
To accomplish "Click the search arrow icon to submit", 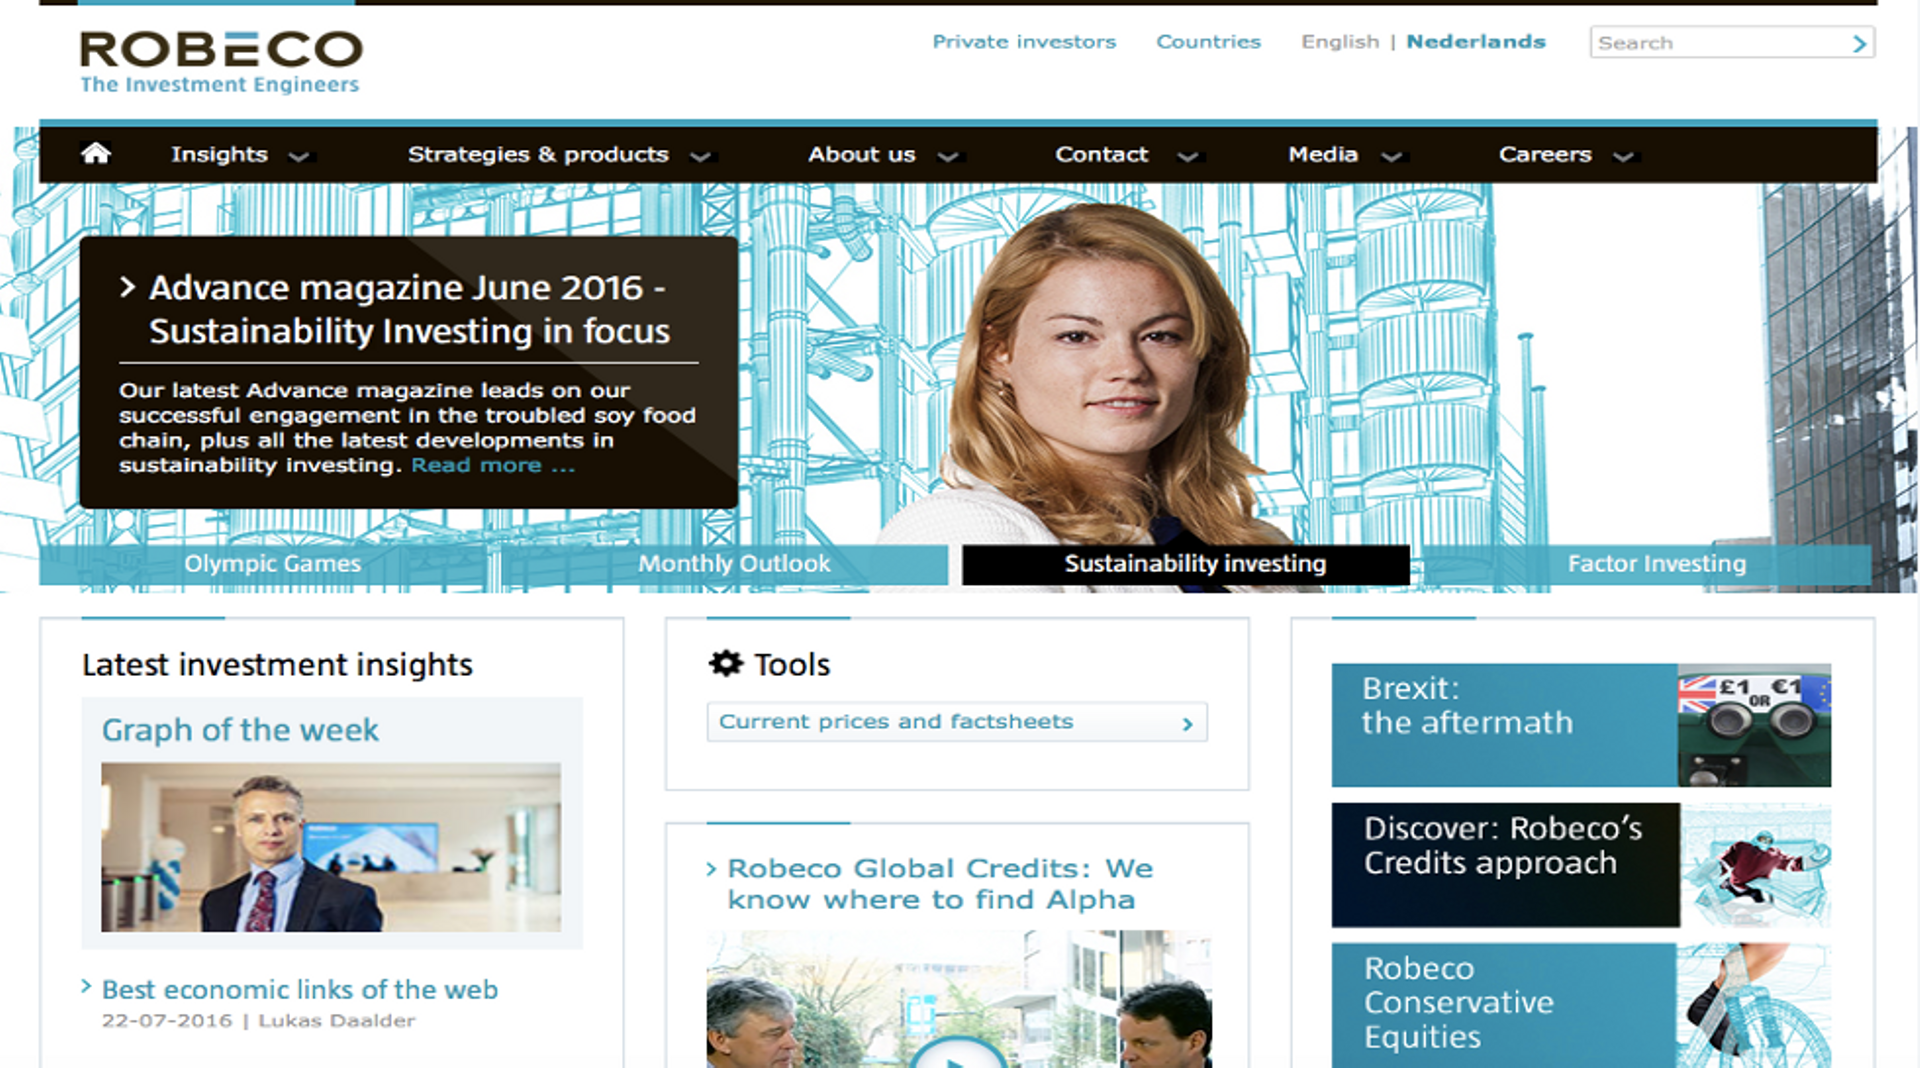I will 1858,43.
